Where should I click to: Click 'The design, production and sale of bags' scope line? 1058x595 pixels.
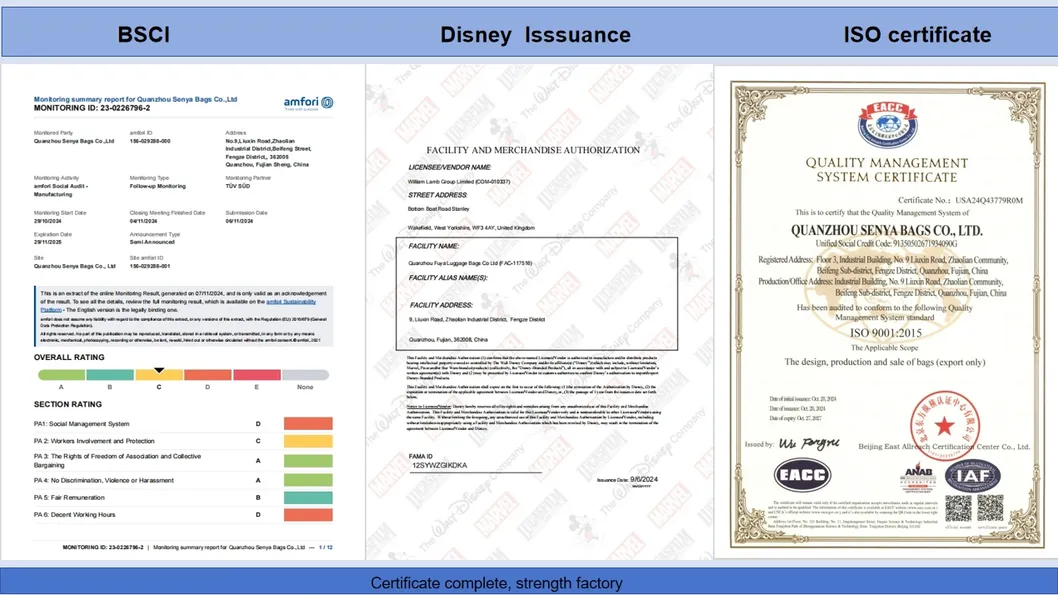click(x=885, y=362)
